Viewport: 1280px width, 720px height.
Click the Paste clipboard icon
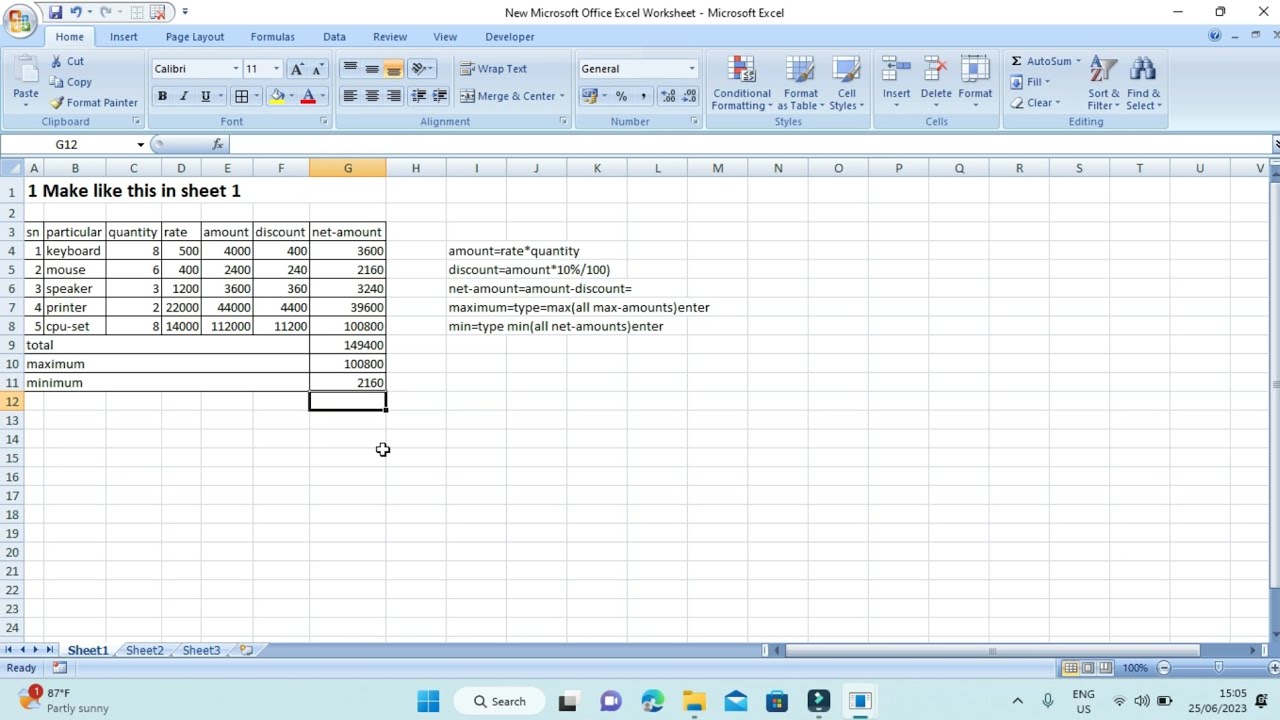25,70
